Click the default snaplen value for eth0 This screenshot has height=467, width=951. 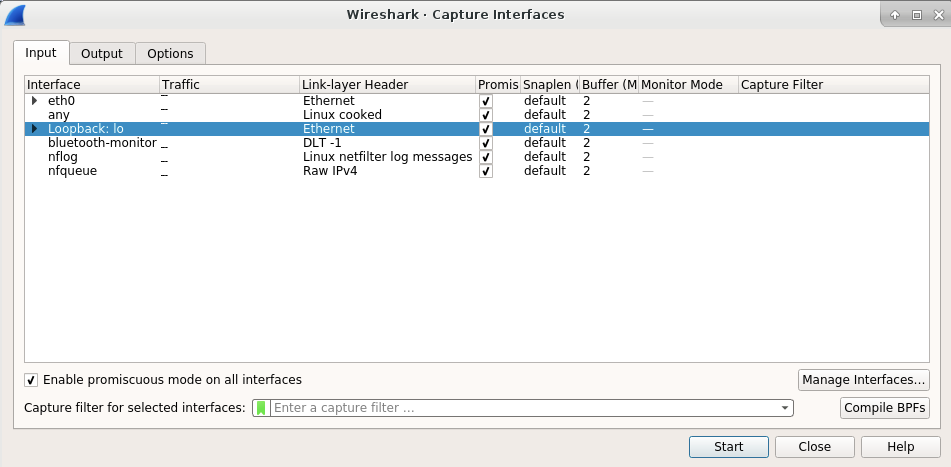pos(545,101)
